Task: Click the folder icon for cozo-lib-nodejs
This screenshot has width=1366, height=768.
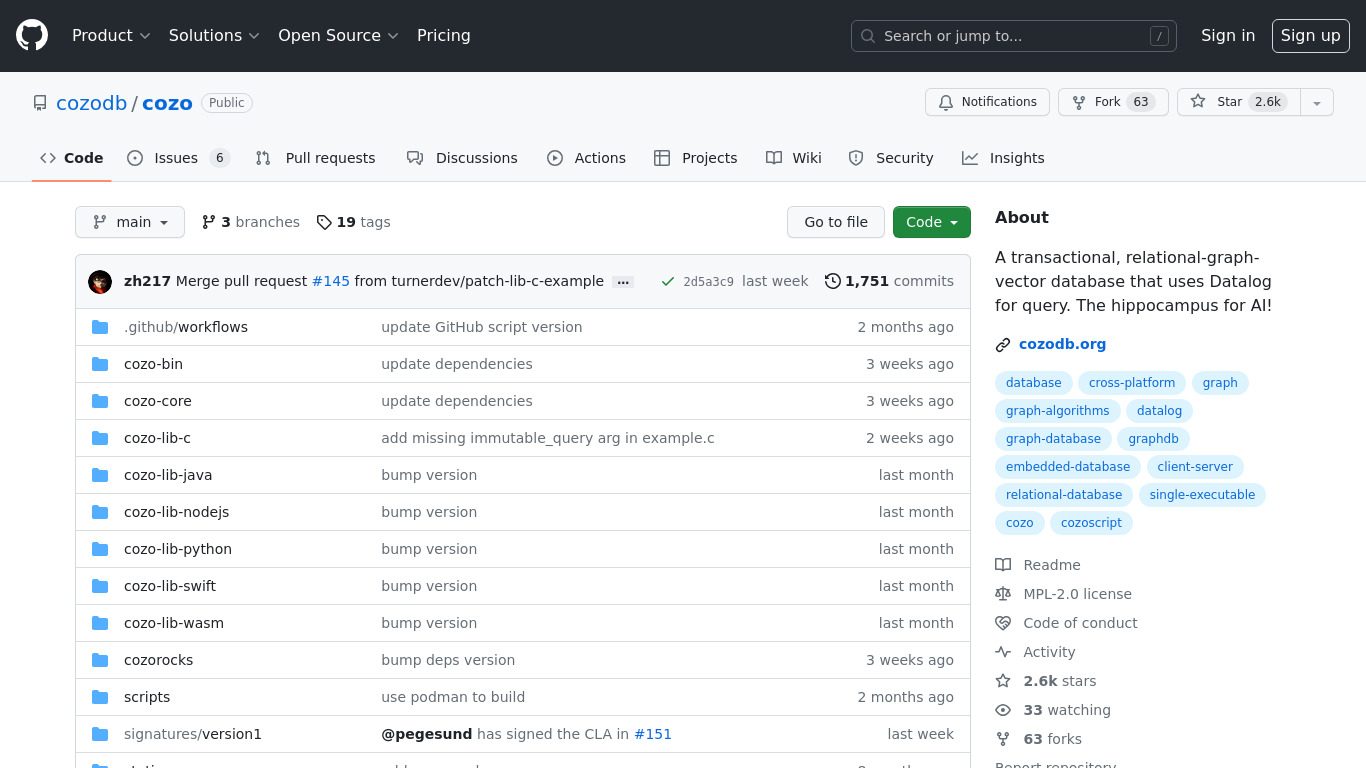Action: point(100,512)
